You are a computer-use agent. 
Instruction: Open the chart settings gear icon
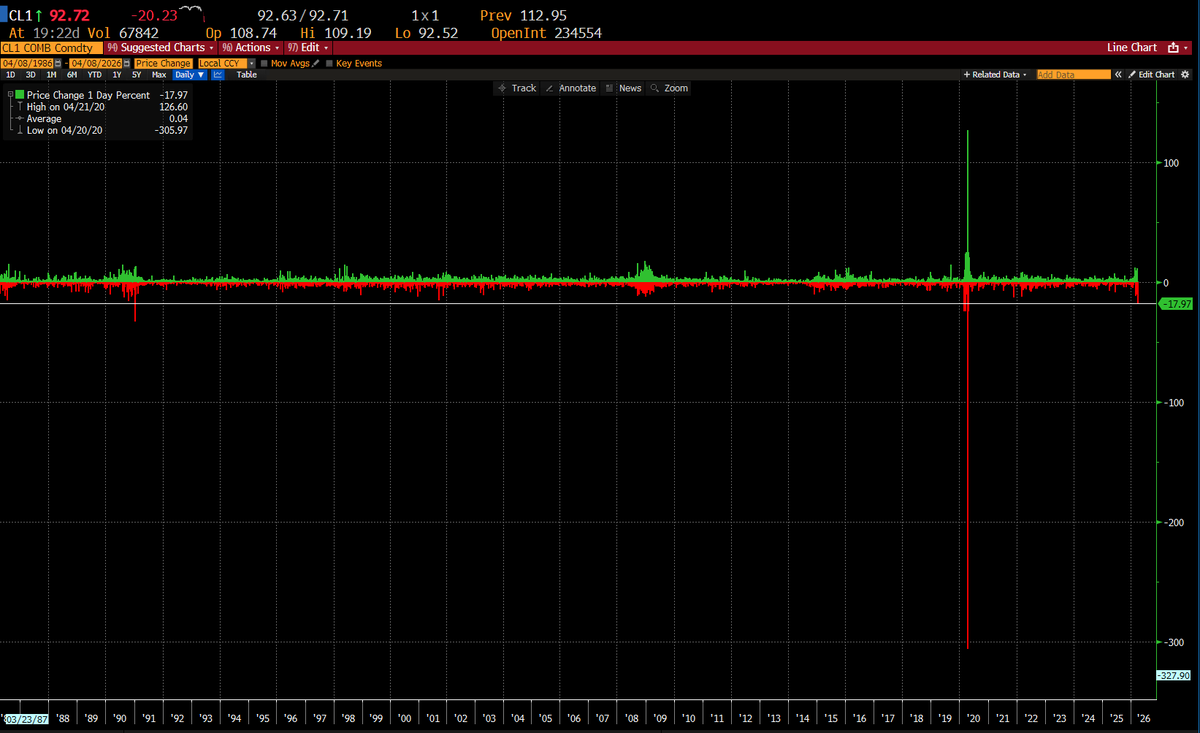point(1185,75)
